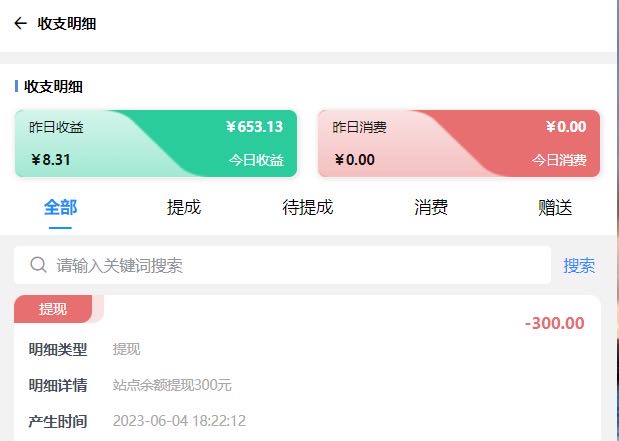
Task: Click the ¥8.31 yesterday income amount
Action: 51,159
